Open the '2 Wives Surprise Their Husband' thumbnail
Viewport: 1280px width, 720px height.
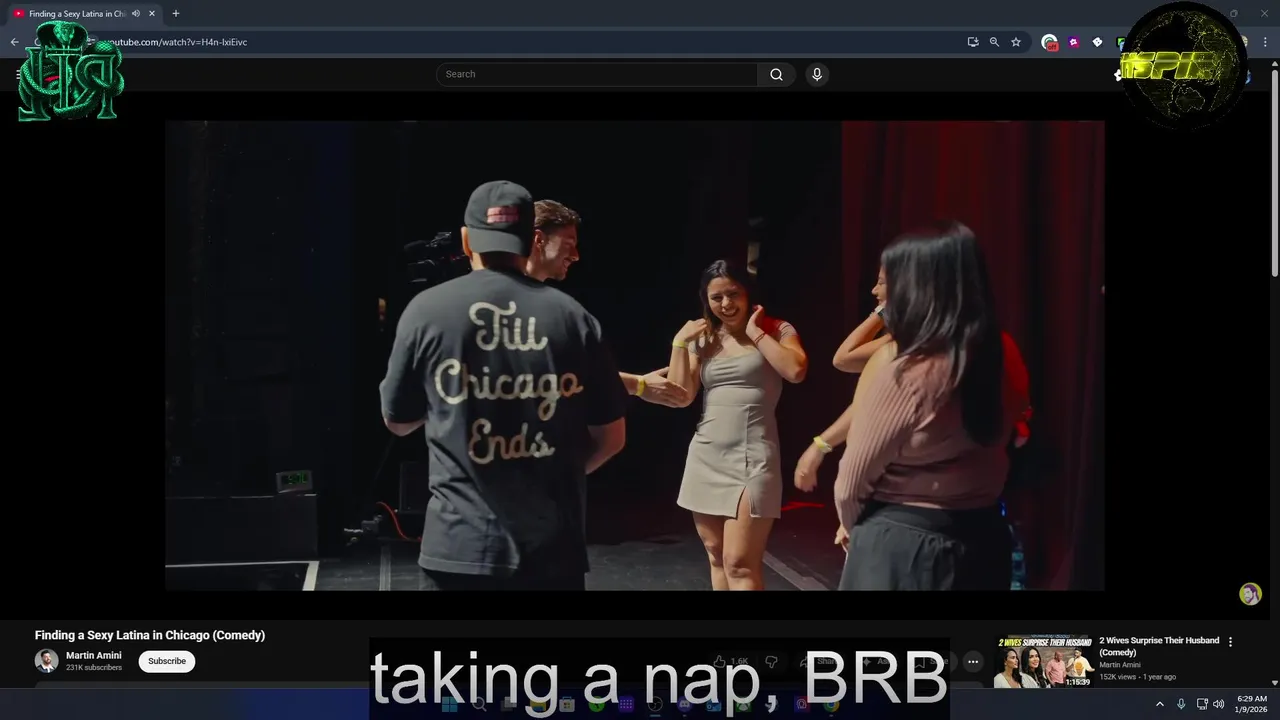[x=1044, y=661]
